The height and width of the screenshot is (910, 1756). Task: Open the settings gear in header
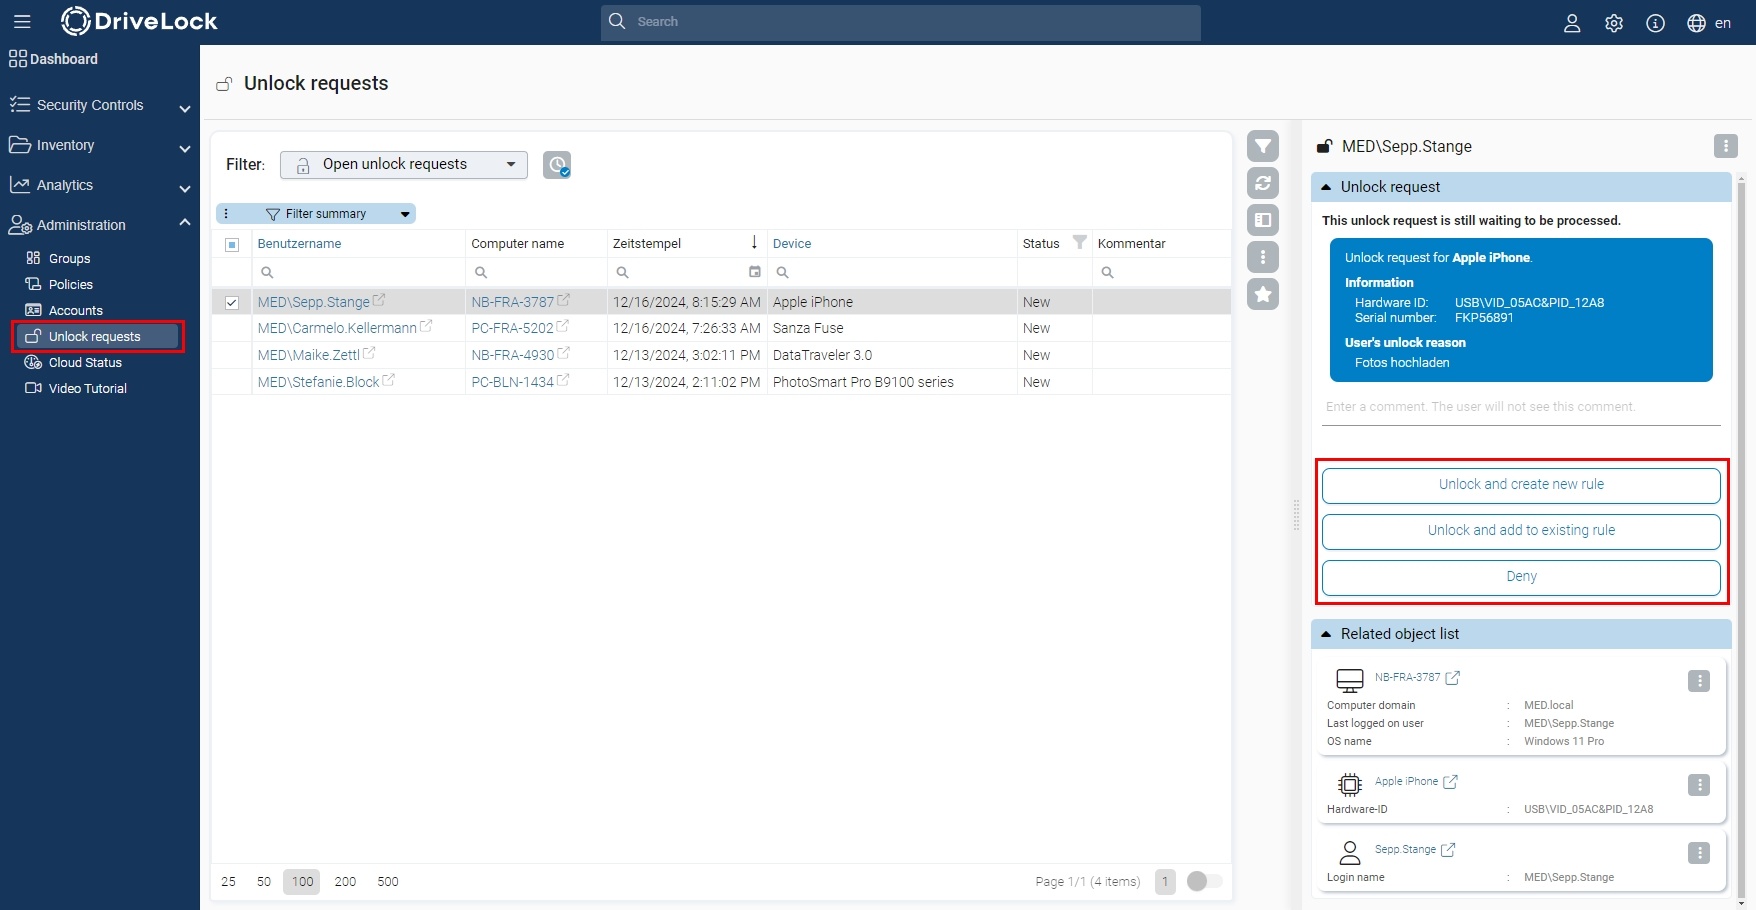tap(1614, 23)
